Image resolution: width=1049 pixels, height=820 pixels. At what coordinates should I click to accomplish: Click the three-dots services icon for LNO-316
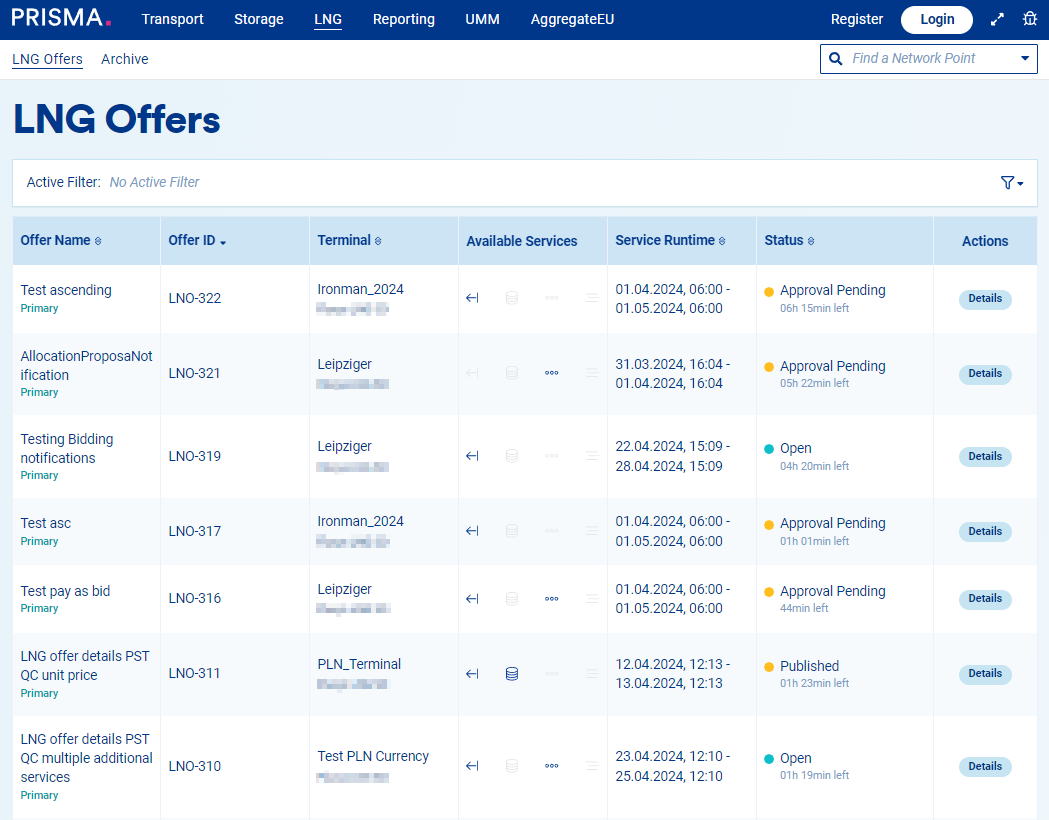pos(551,599)
